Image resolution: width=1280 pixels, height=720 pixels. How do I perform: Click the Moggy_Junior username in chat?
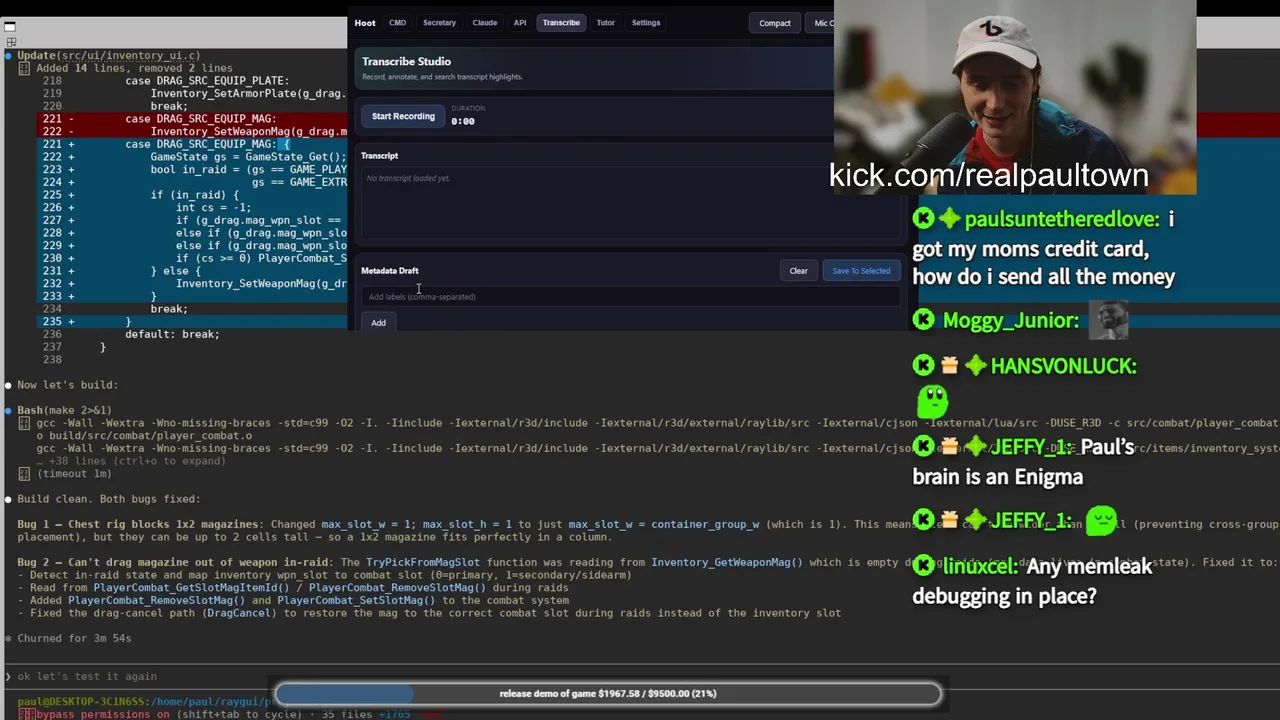(x=1010, y=320)
